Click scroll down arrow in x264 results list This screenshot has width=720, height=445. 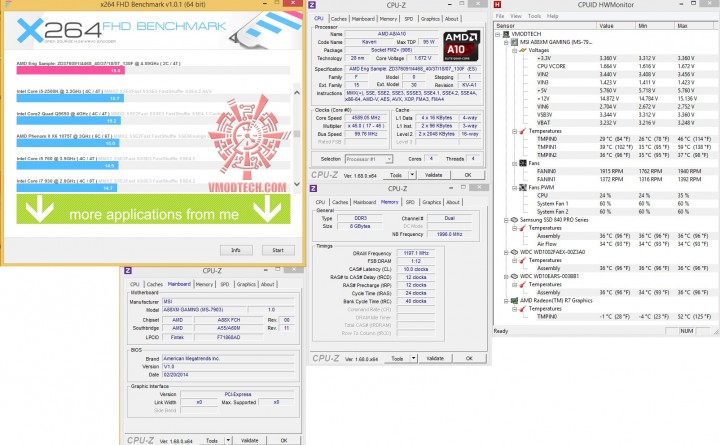[297, 184]
